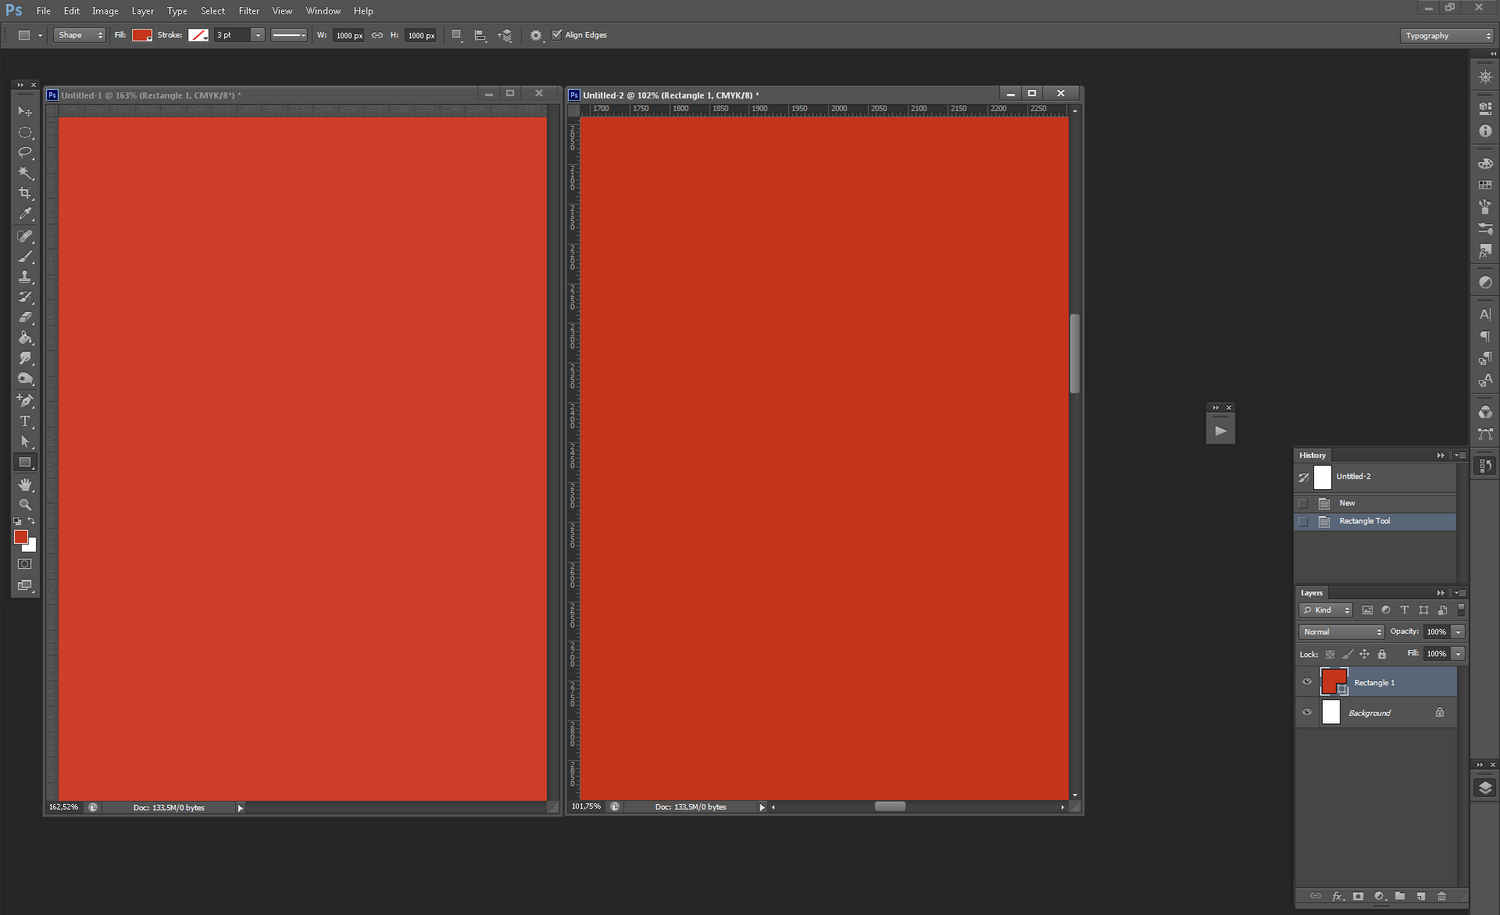Image resolution: width=1500 pixels, height=915 pixels.
Task: Toggle lock position in Layers panel
Action: point(1364,654)
